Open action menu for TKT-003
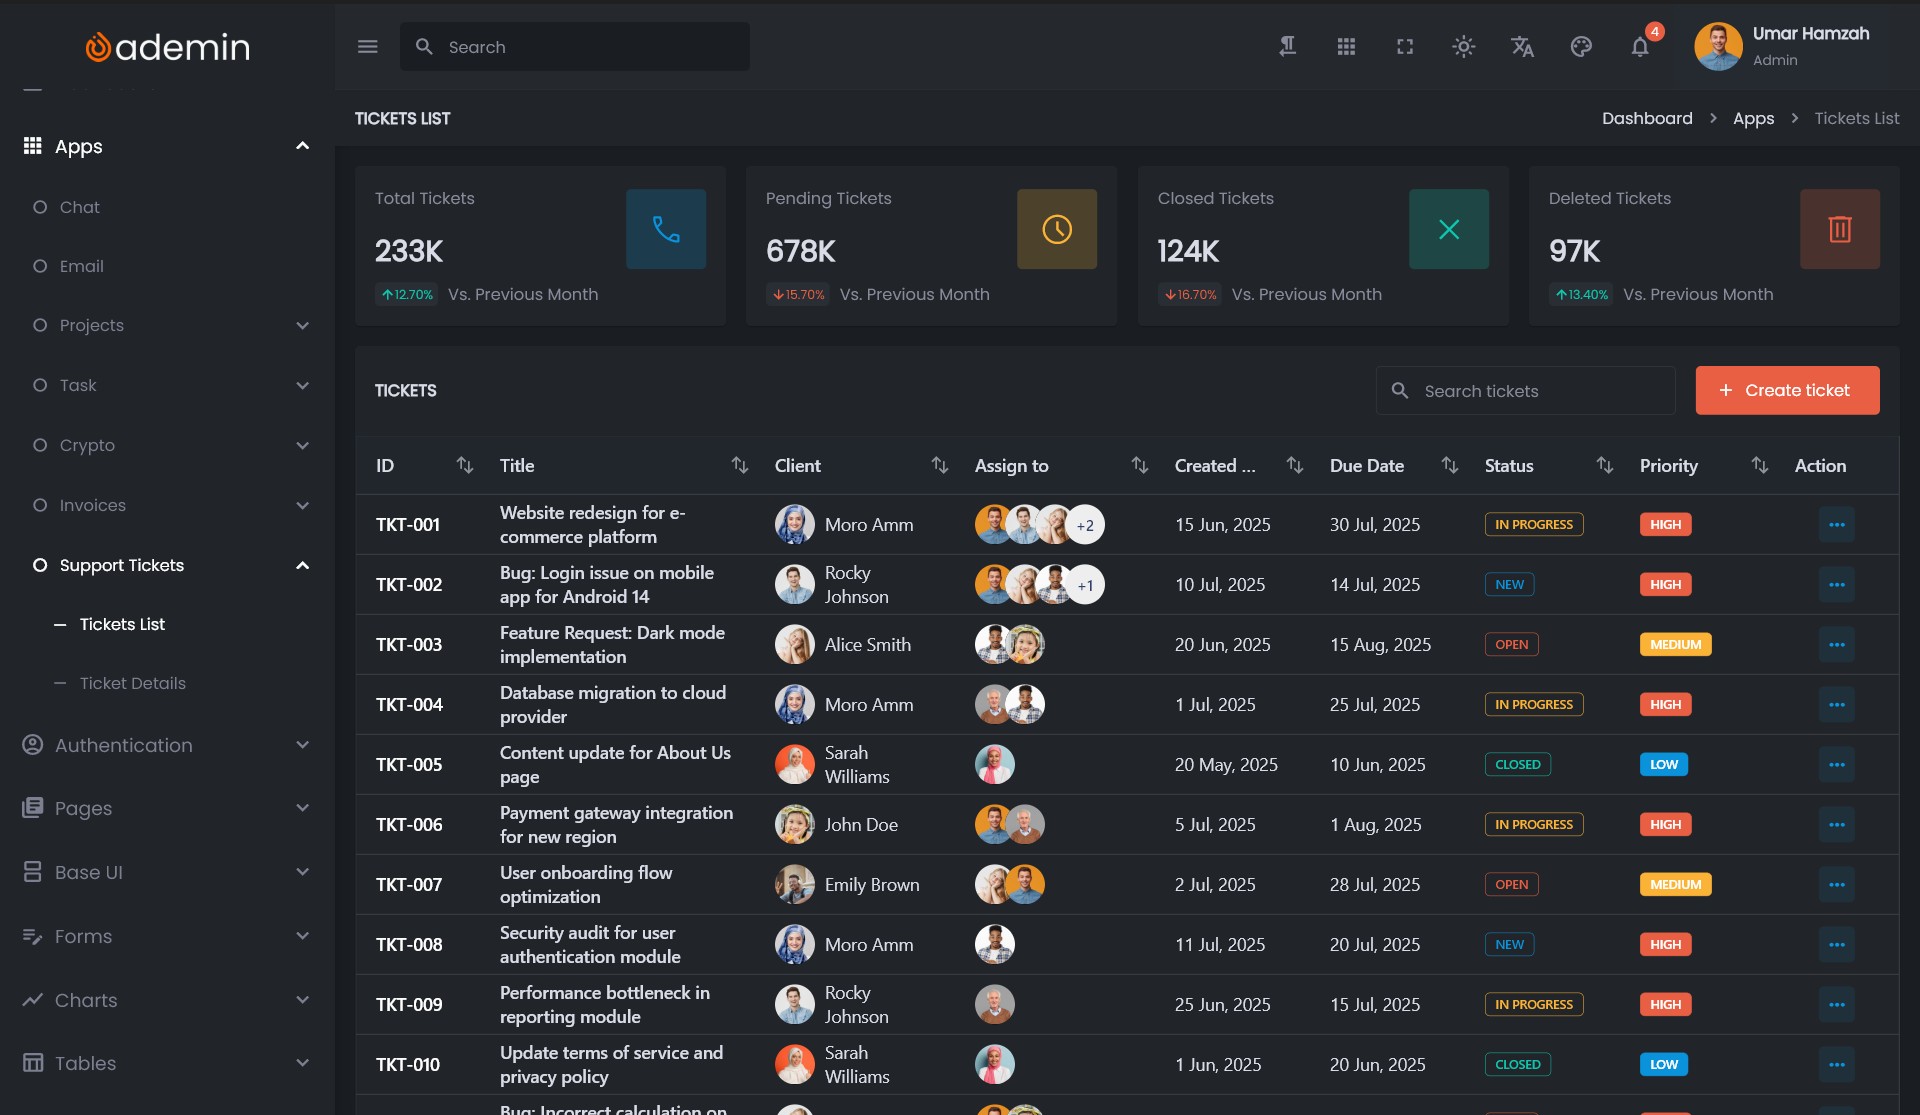 (x=1836, y=645)
